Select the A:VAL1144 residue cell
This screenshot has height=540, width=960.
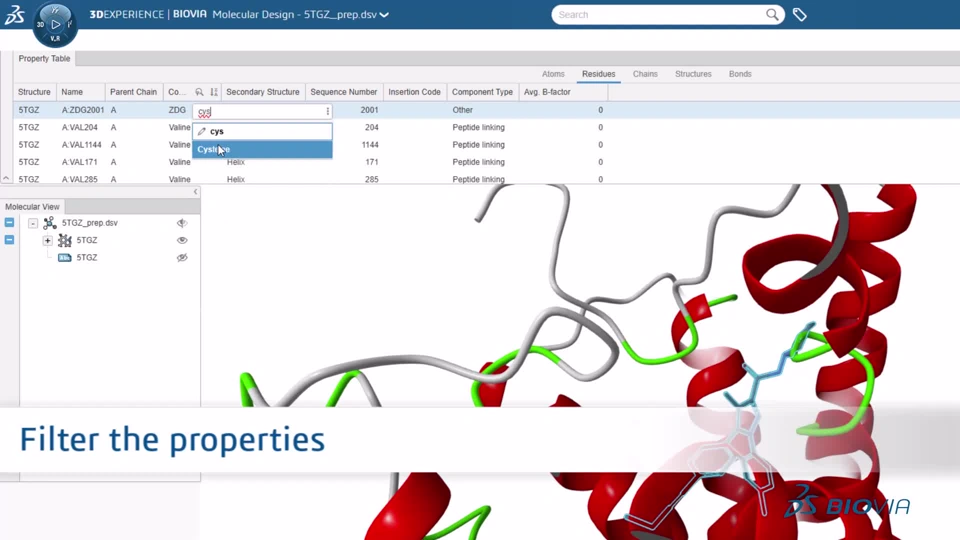coord(81,144)
